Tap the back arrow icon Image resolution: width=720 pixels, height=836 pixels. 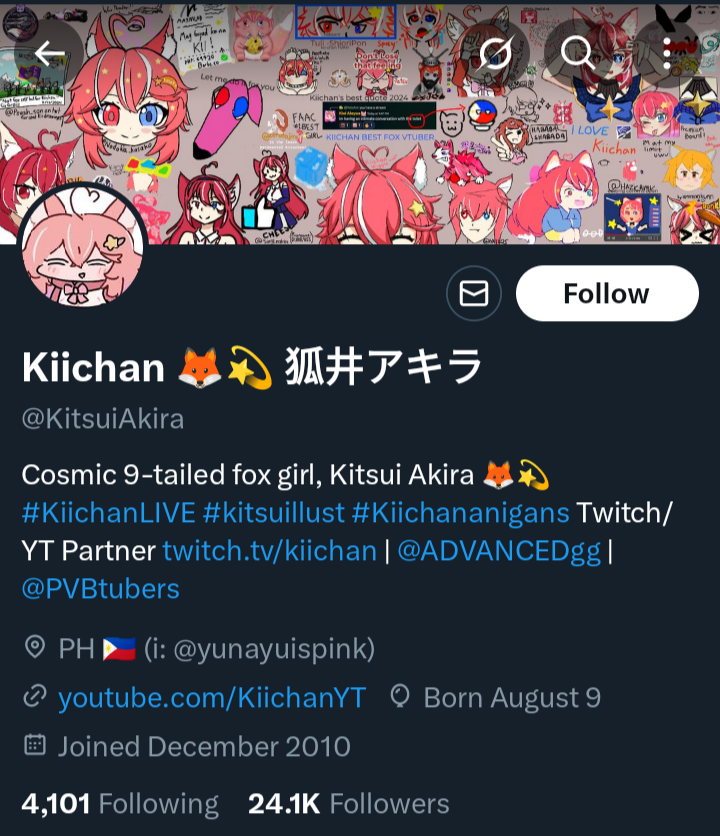(50, 53)
